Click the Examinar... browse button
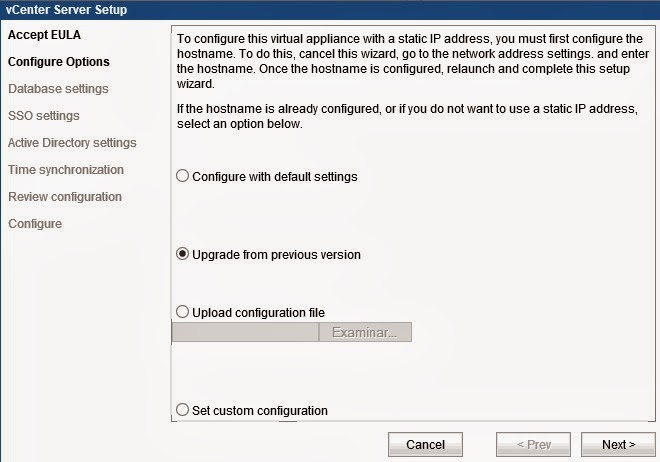 (x=365, y=332)
